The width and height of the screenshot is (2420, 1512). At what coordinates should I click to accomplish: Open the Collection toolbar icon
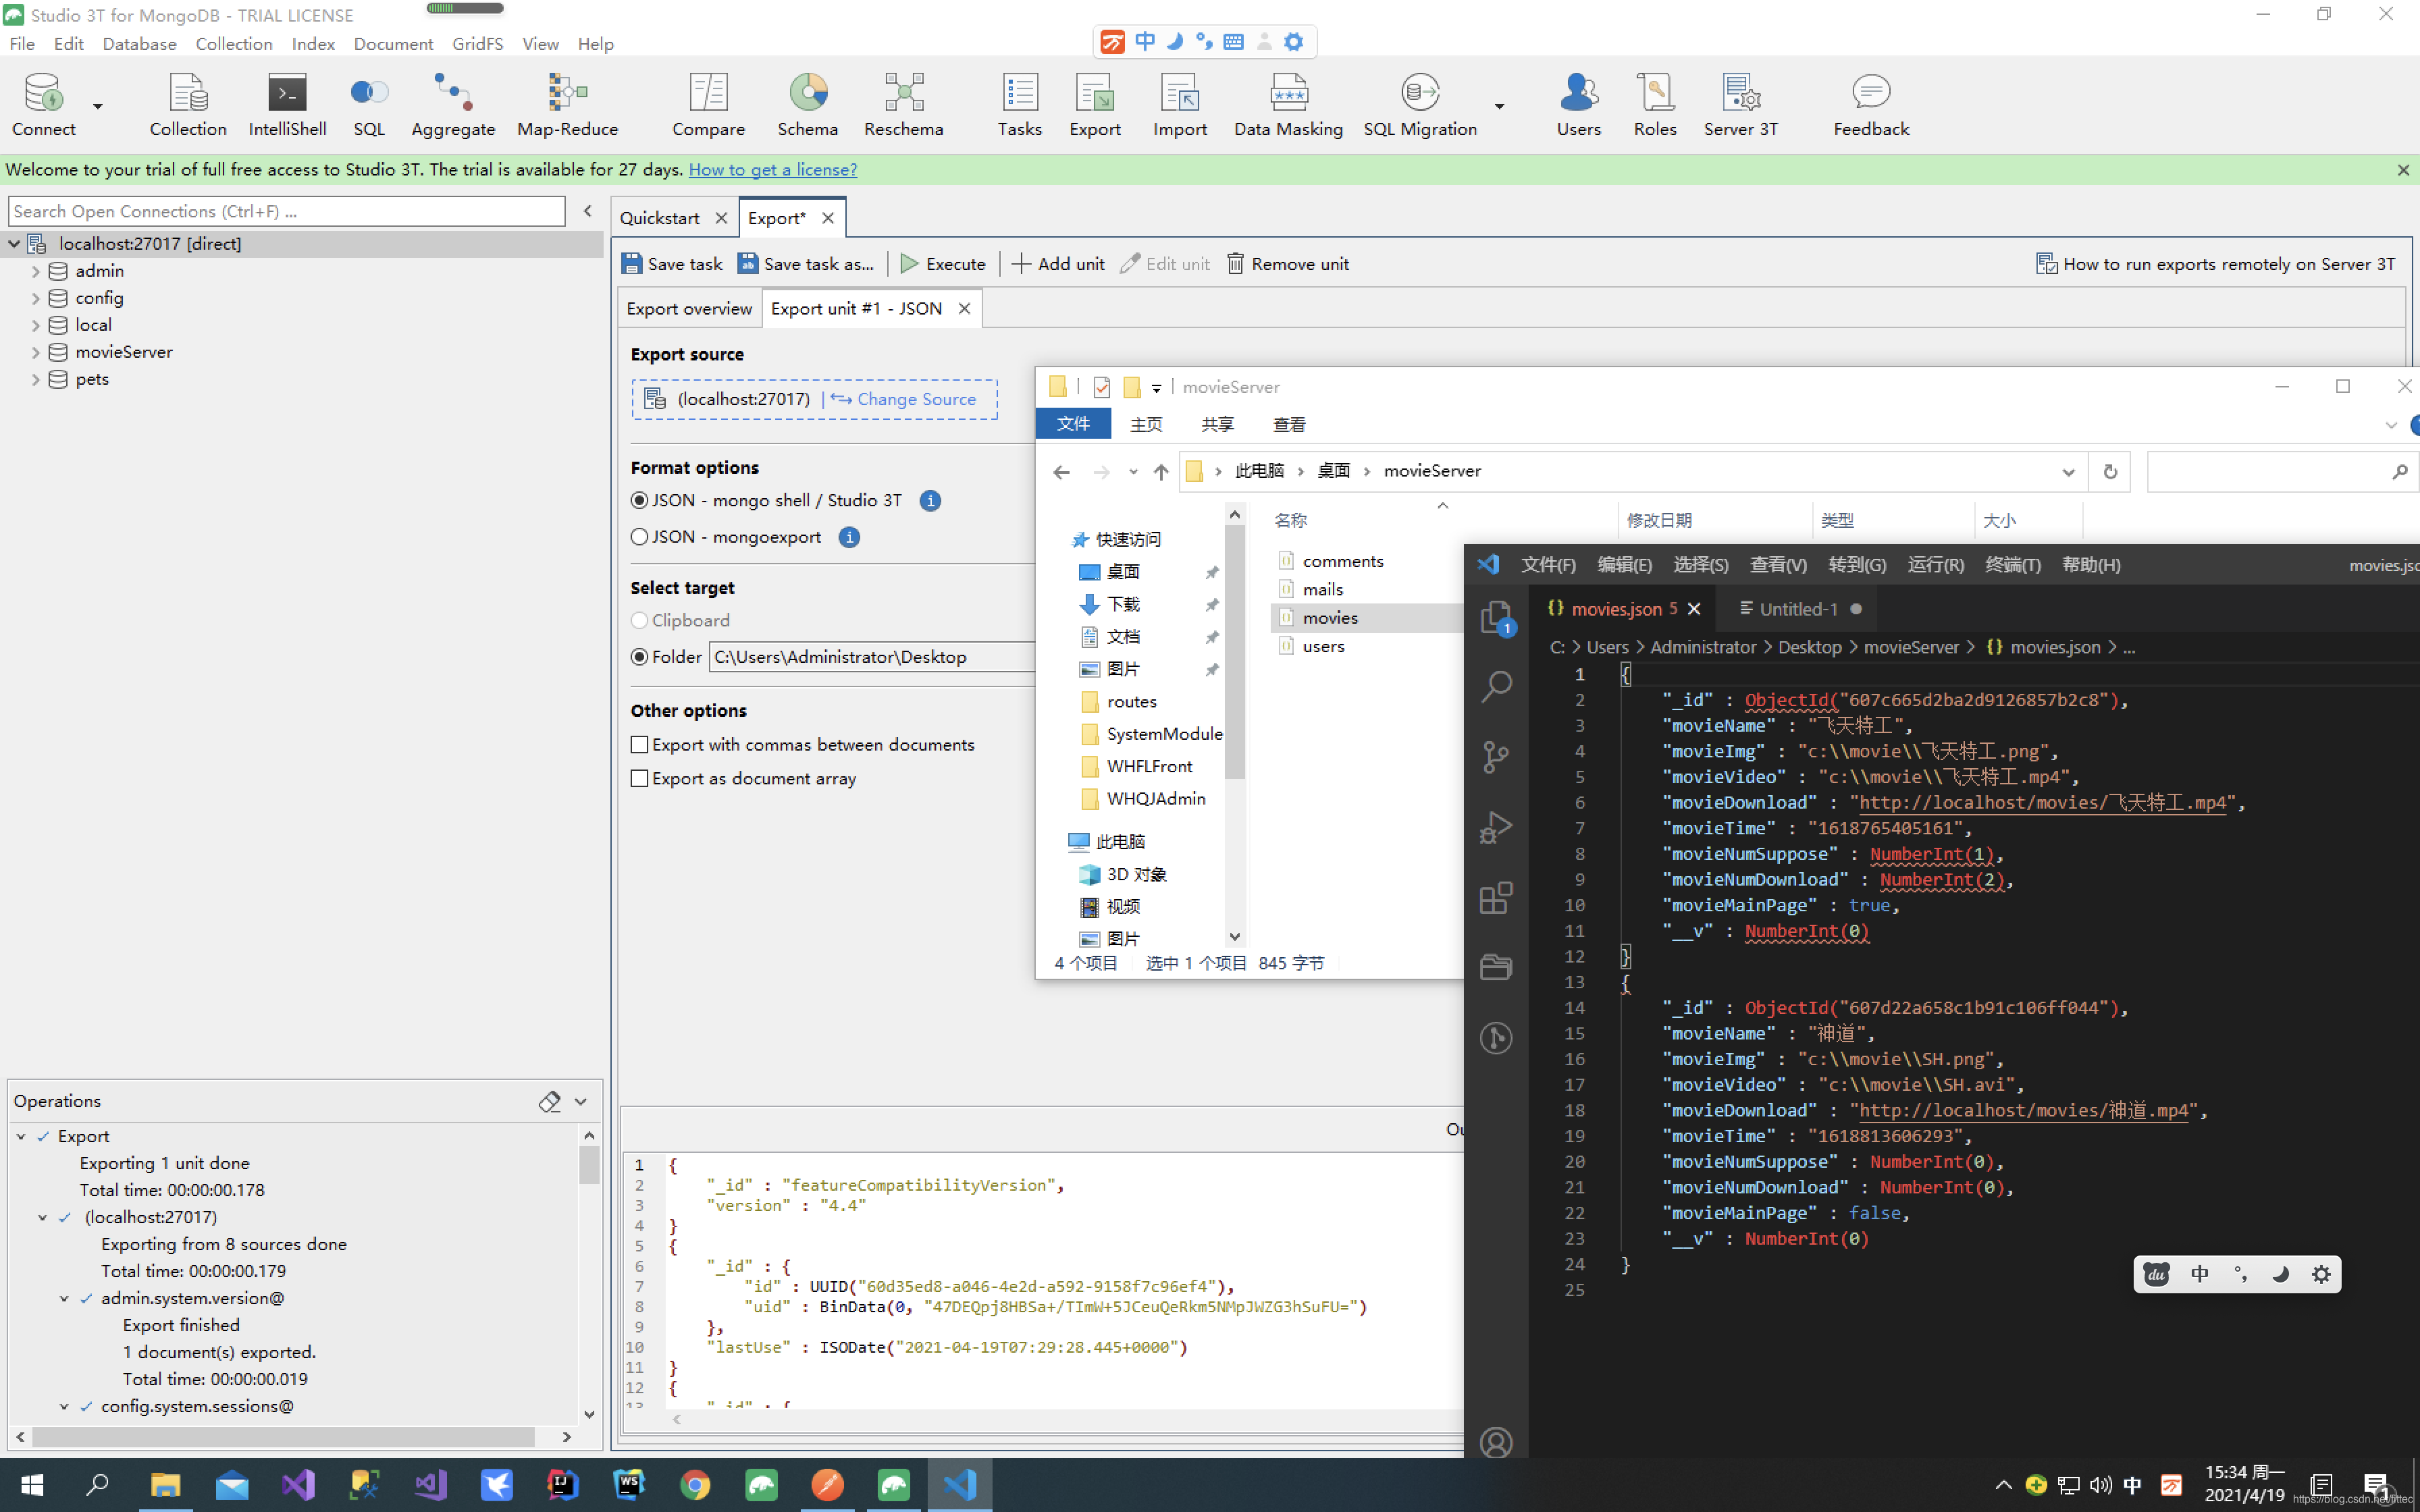[188, 104]
